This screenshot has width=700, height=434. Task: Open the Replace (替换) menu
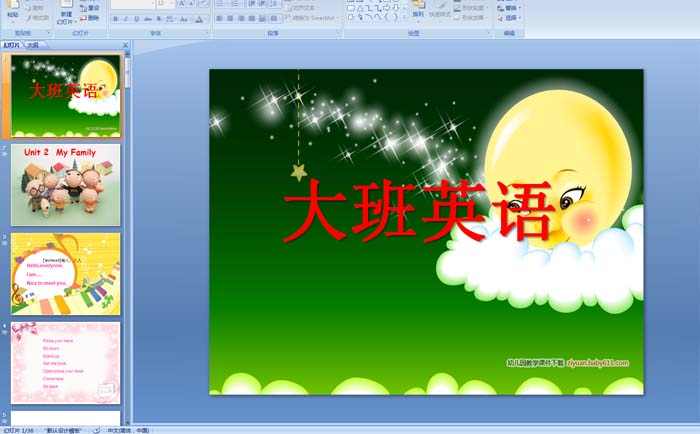[509, 8]
